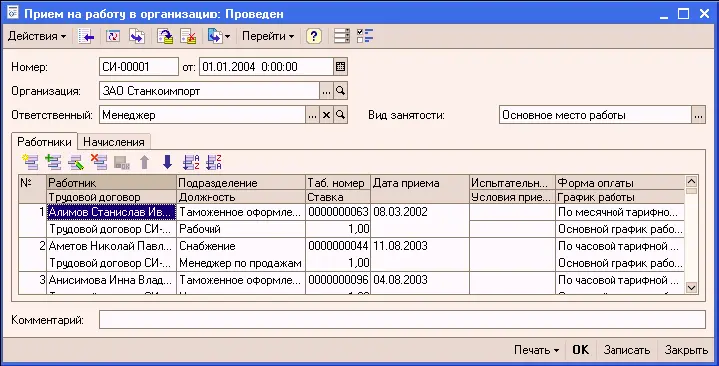Open the create-based-on dropdown arrow
This screenshot has height=366, width=719.
click(227, 36)
